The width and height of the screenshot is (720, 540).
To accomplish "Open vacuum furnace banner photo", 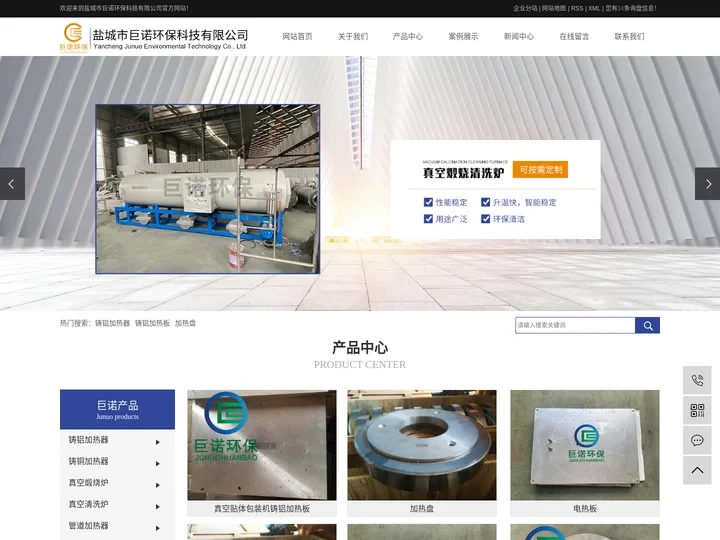I will tap(208, 189).
